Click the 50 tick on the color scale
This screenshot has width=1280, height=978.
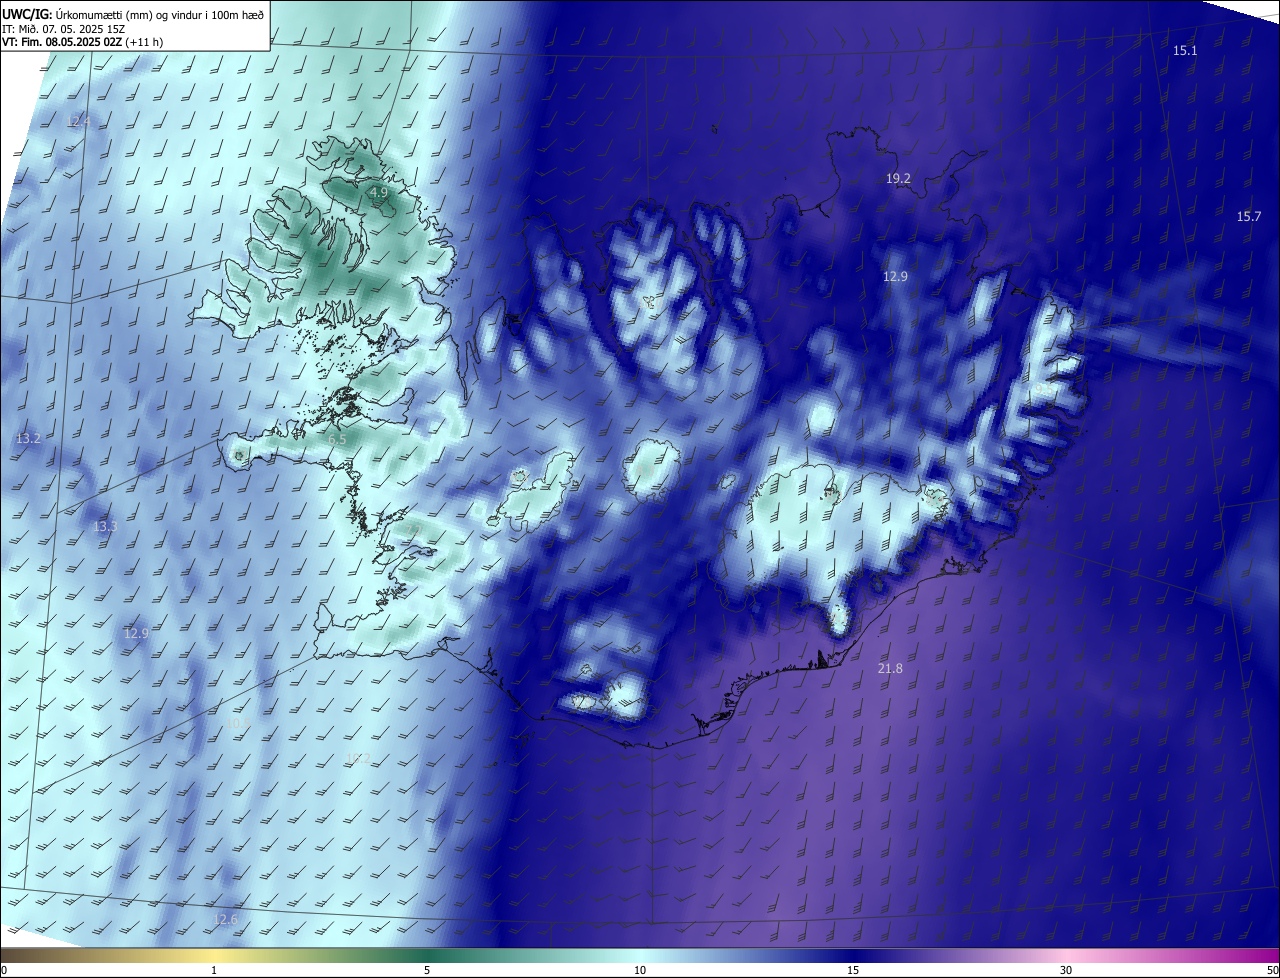(x=1272, y=970)
